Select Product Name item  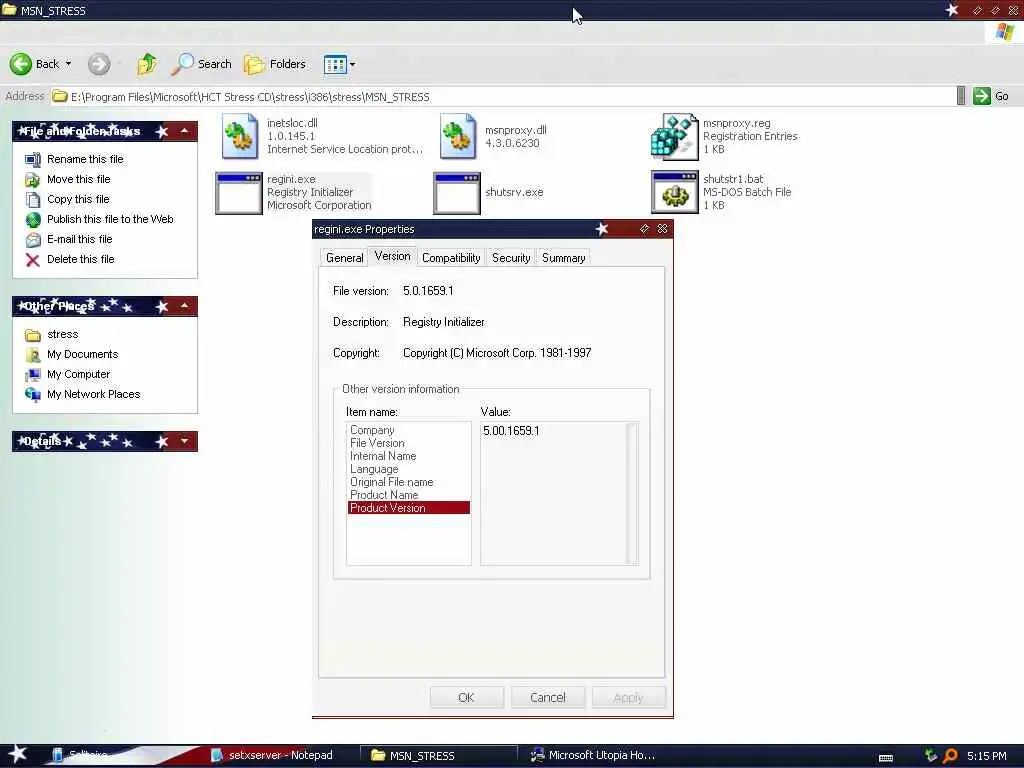coord(384,495)
